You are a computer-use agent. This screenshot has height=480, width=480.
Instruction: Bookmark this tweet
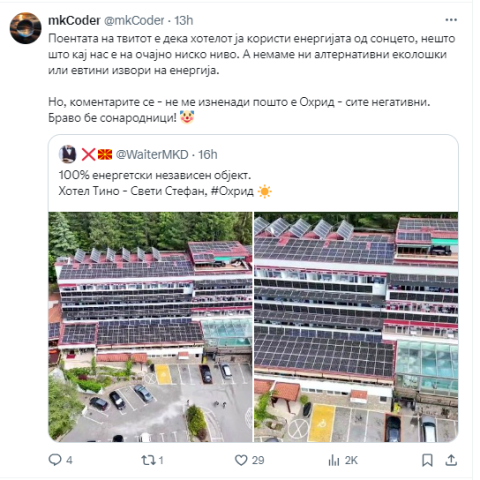click(x=427, y=460)
